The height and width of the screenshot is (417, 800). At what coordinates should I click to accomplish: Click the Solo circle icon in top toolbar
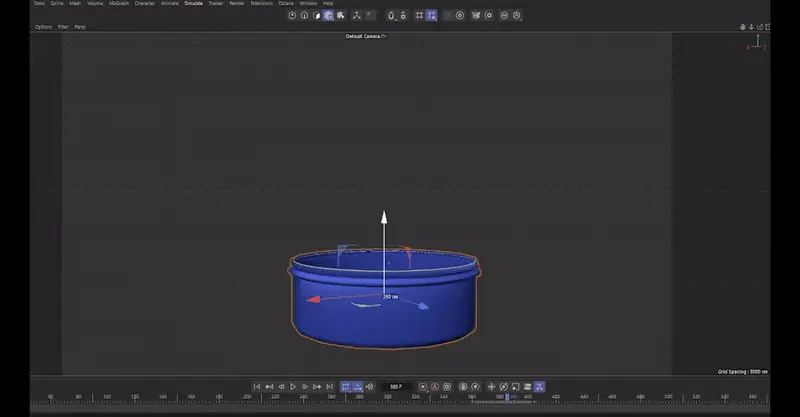click(460, 15)
